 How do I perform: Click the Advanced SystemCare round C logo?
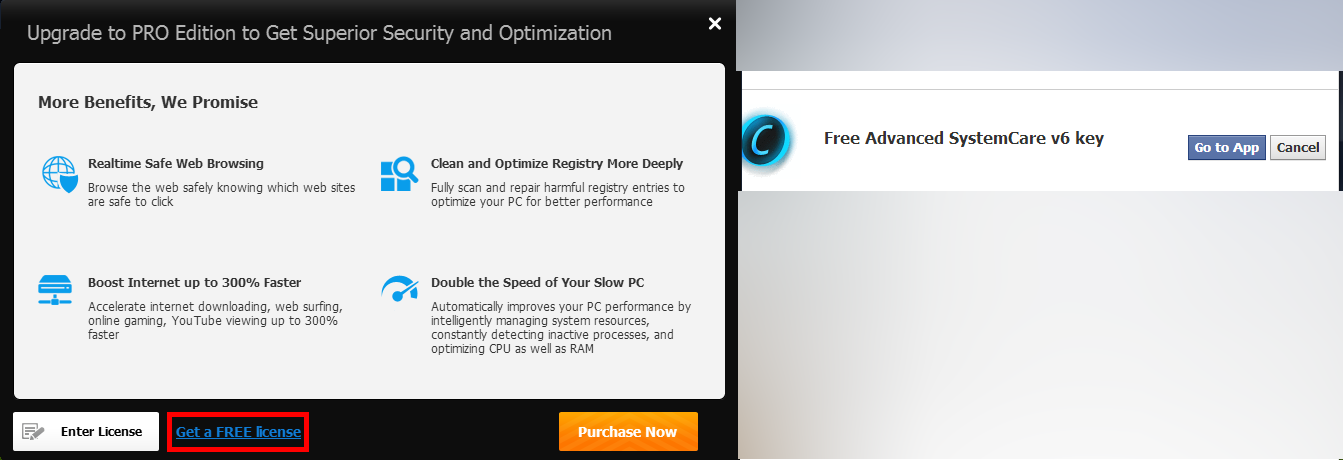(765, 140)
